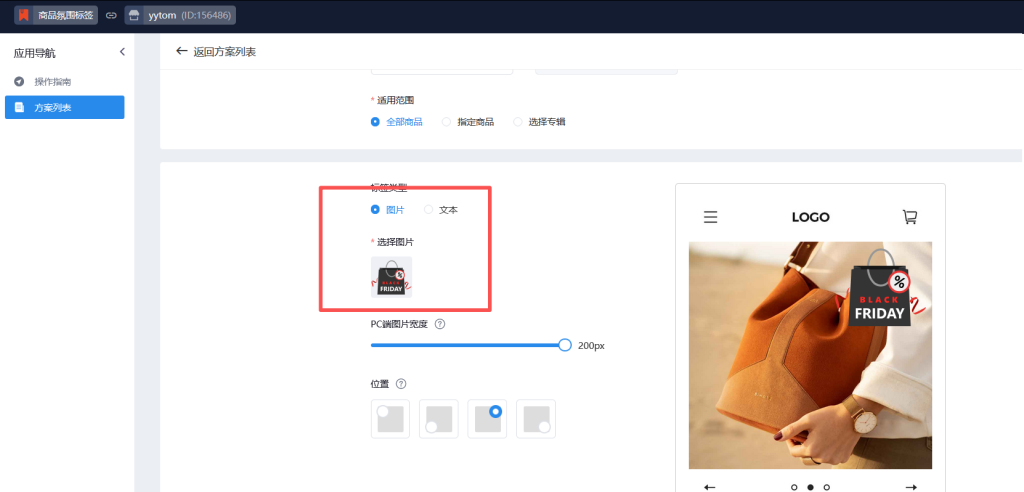Click the filled middle carousel dot
This screenshot has width=1024, height=492.
(810, 487)
